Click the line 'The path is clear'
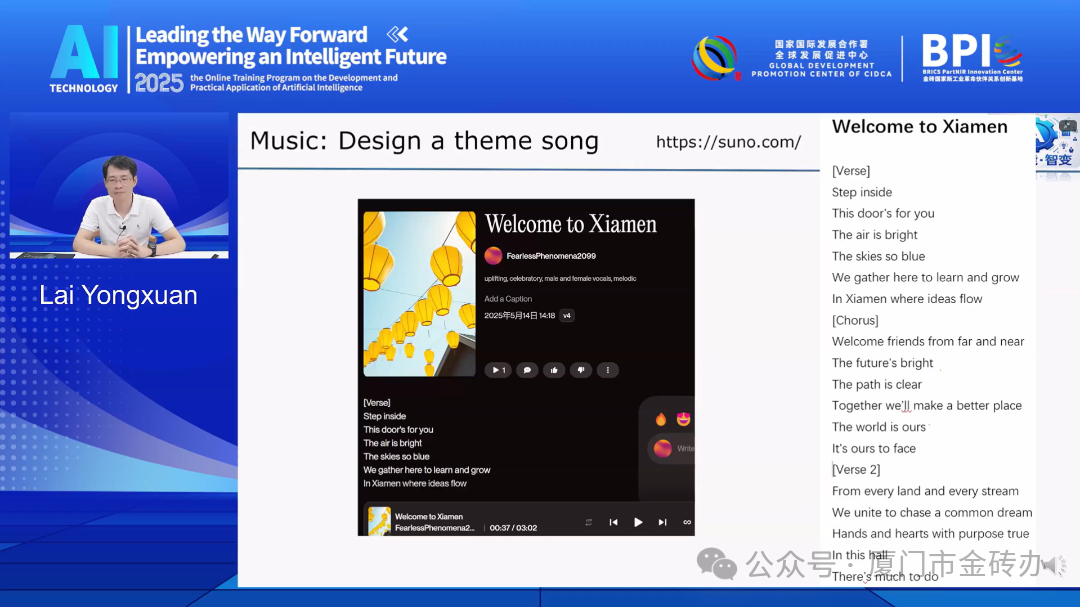1080x607 pixels. (x=877, y=384)
